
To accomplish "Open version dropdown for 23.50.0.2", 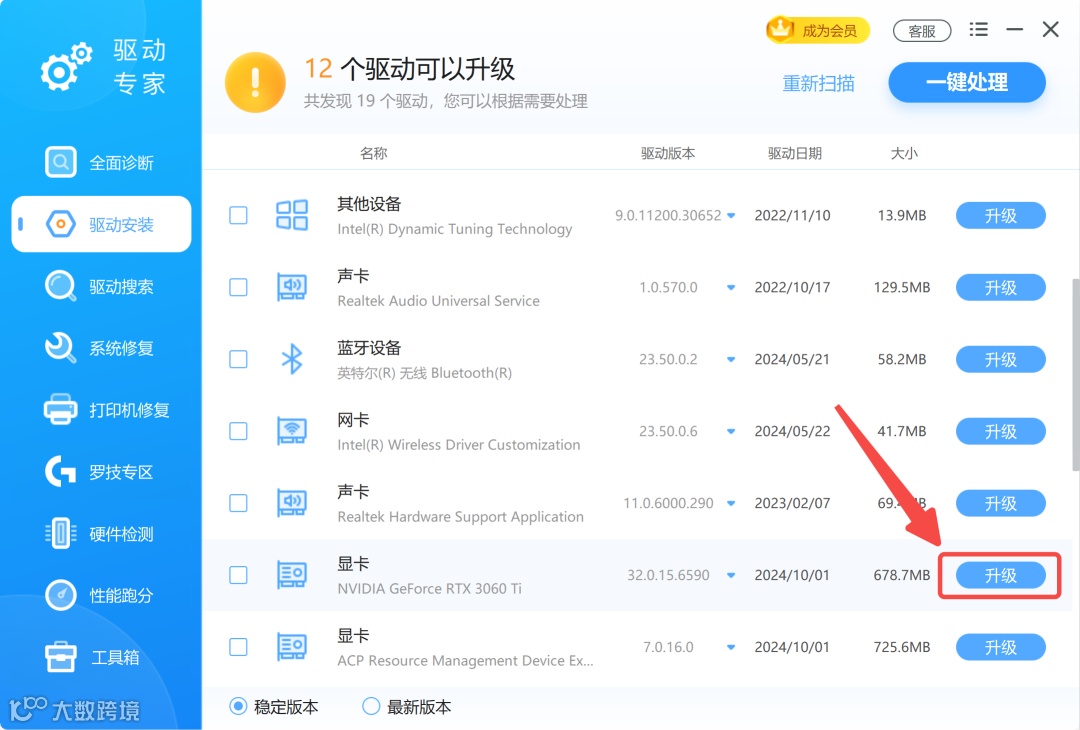I will 731,359.
